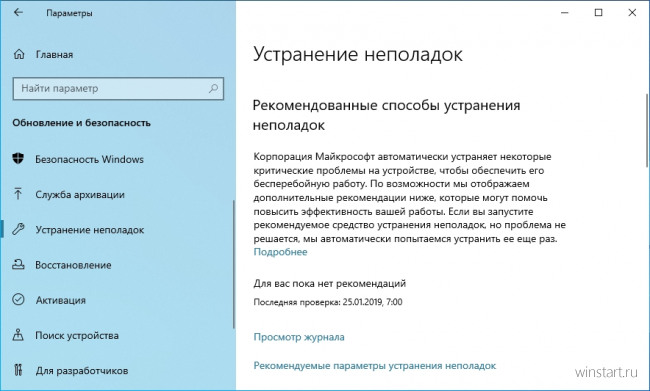Open the Просмотр журнала link
Viewport: 650px width, 391px height.
[299, 337]
